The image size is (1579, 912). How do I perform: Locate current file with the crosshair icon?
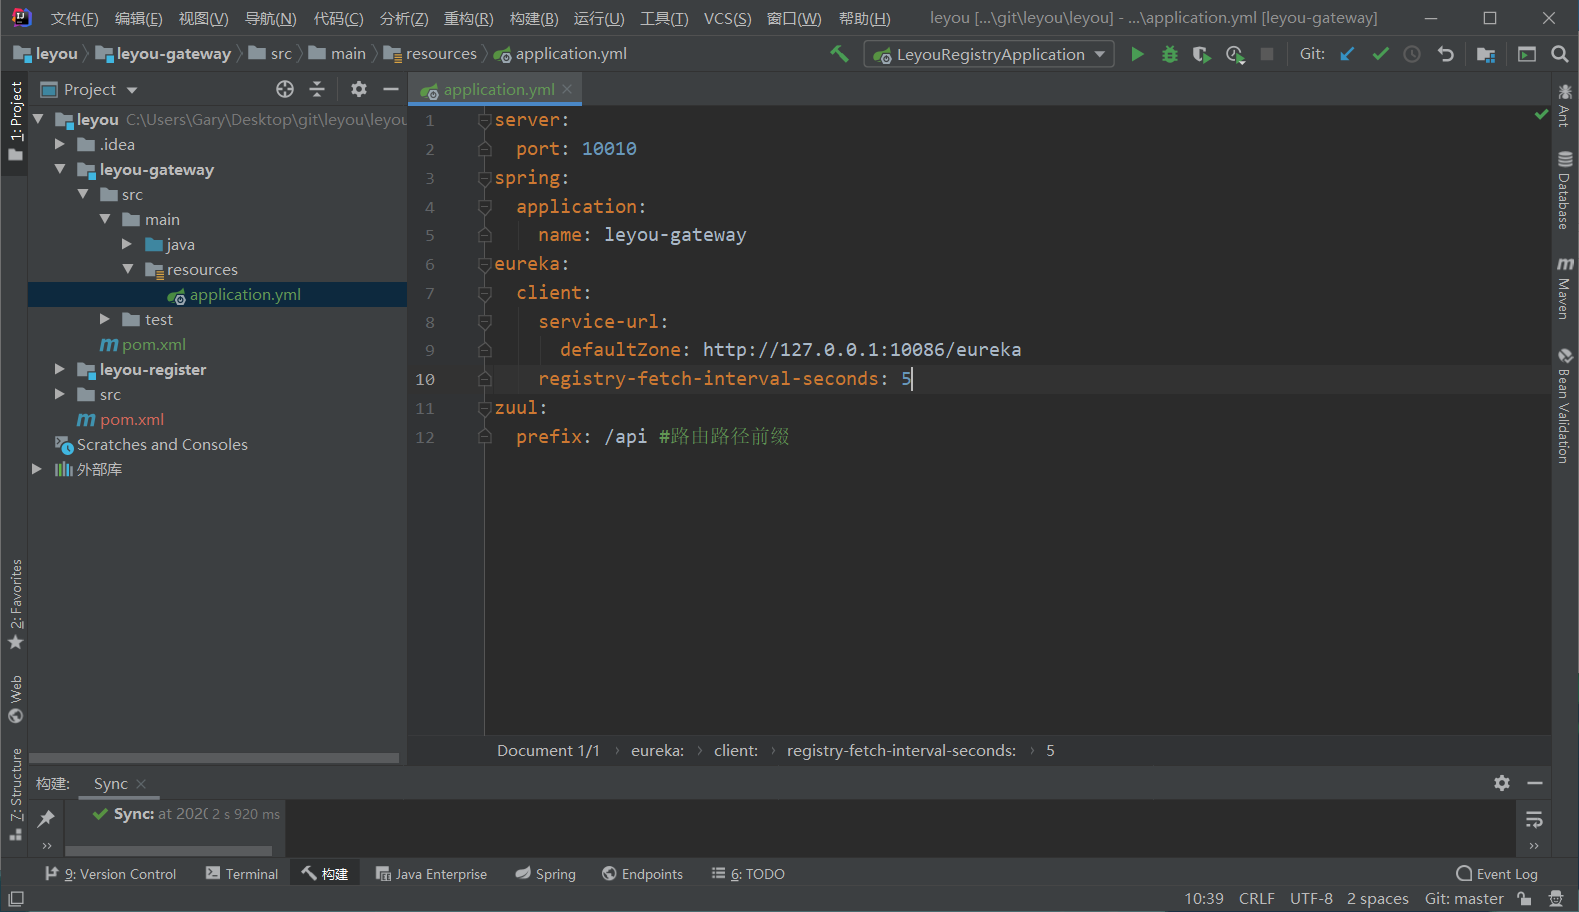coord(285,89)
